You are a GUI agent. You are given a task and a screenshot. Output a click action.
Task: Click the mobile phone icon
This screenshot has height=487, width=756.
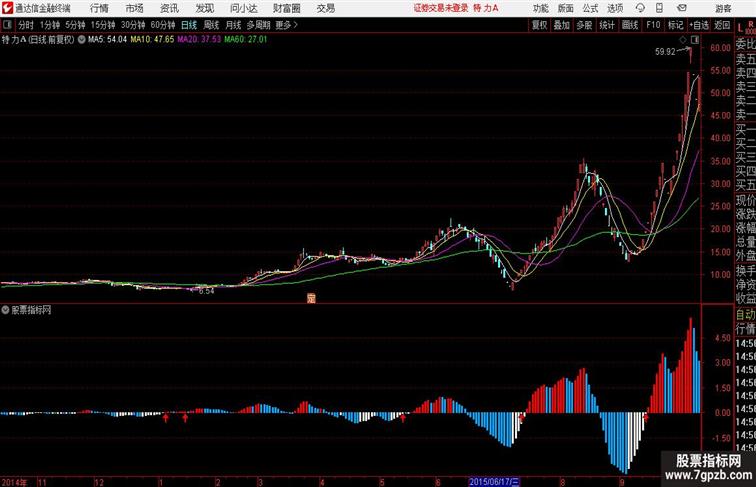659,8
